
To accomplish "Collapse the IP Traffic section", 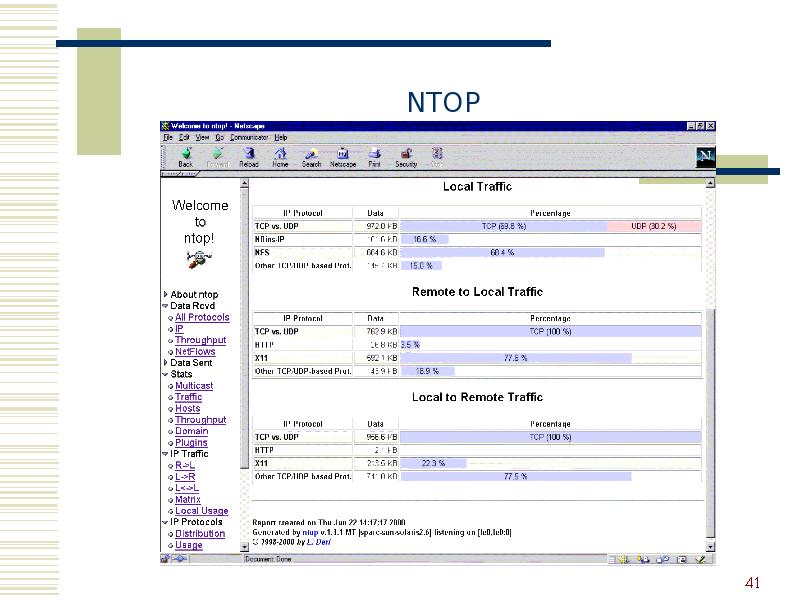I will click(x=166, y=454).
